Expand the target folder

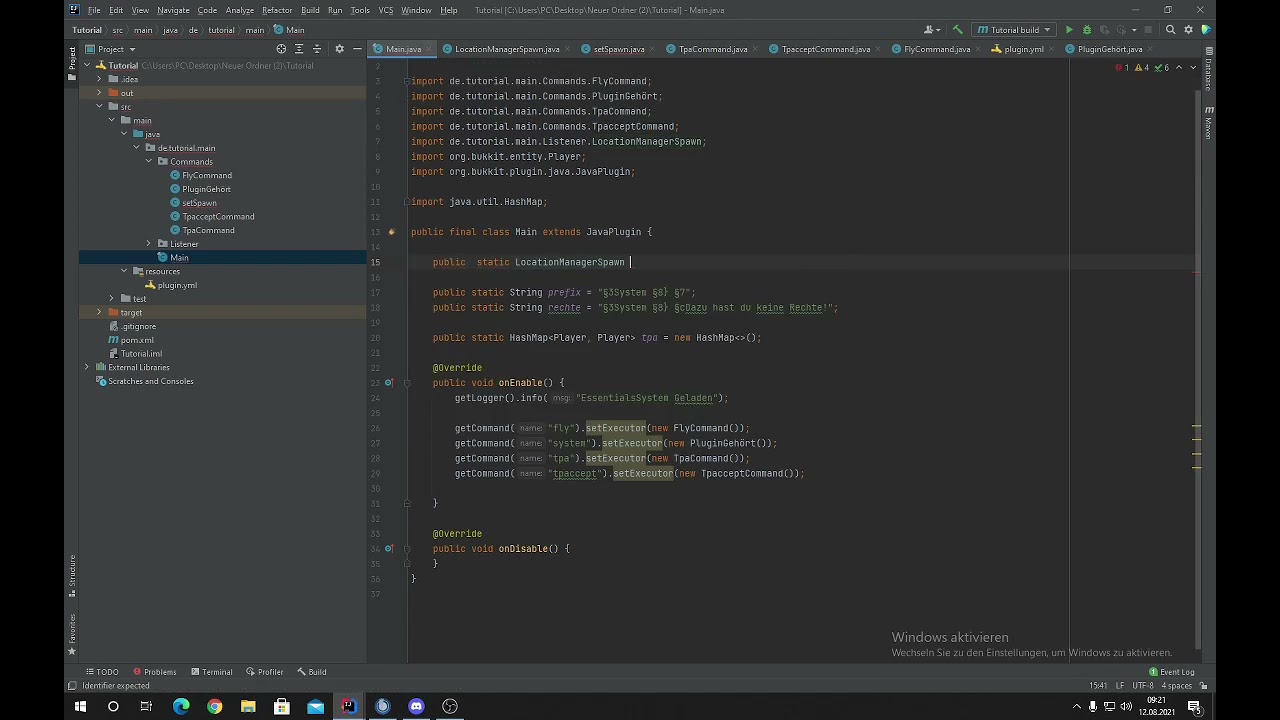coord(99,313)
